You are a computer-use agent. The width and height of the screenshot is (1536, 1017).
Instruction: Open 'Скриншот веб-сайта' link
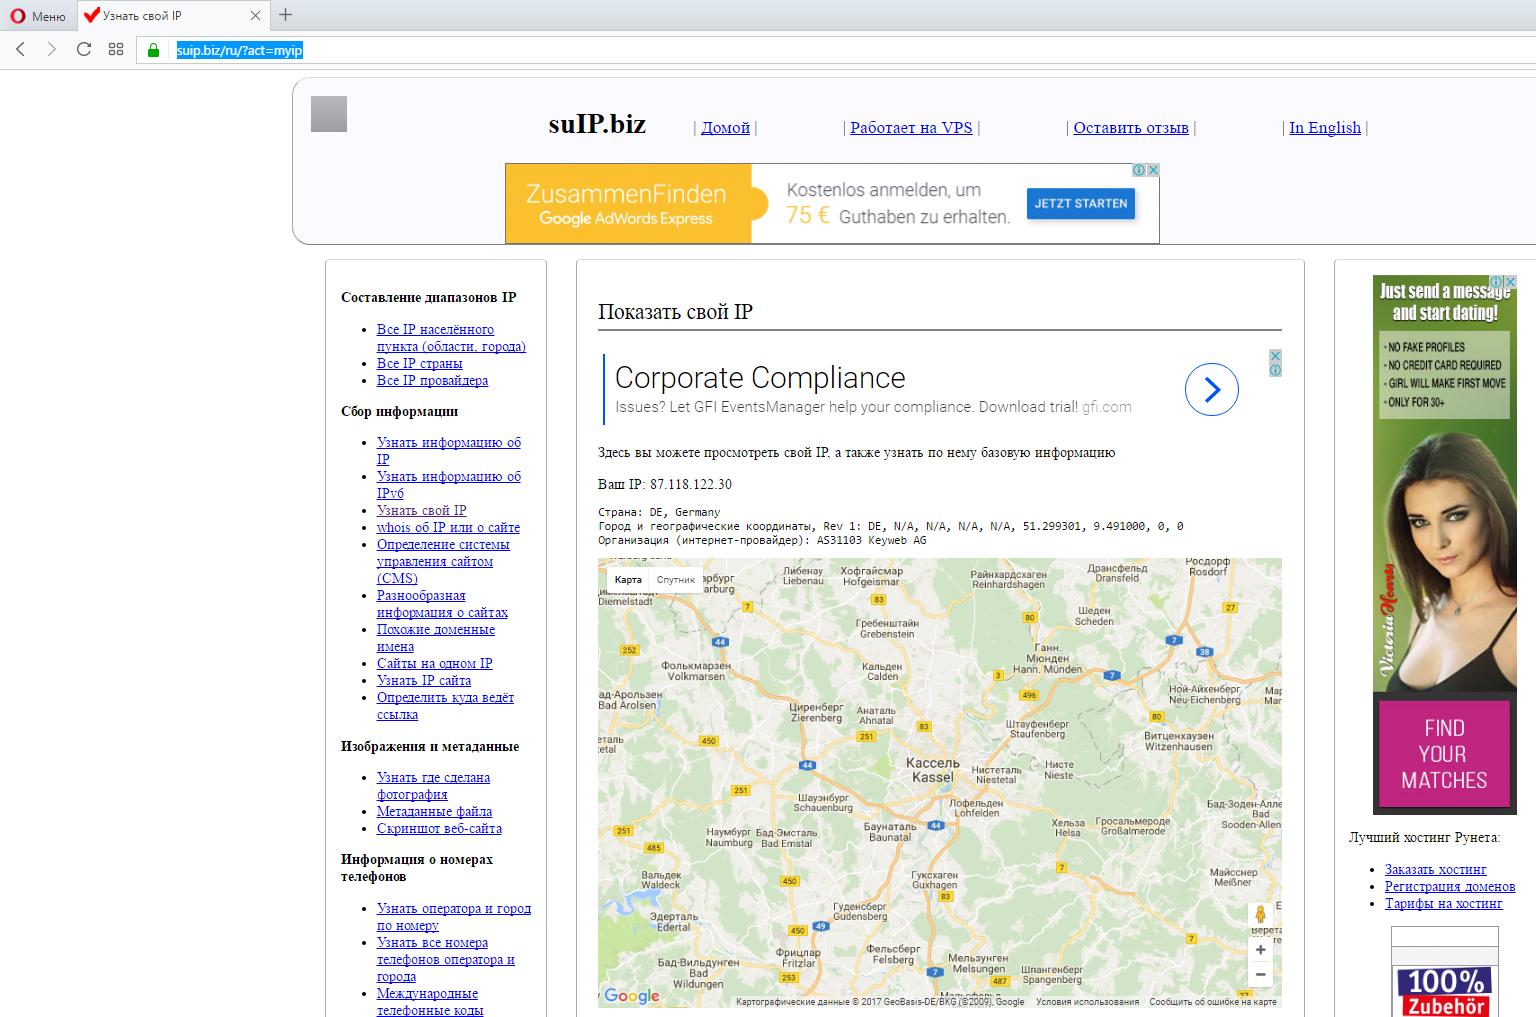(439, 828)
